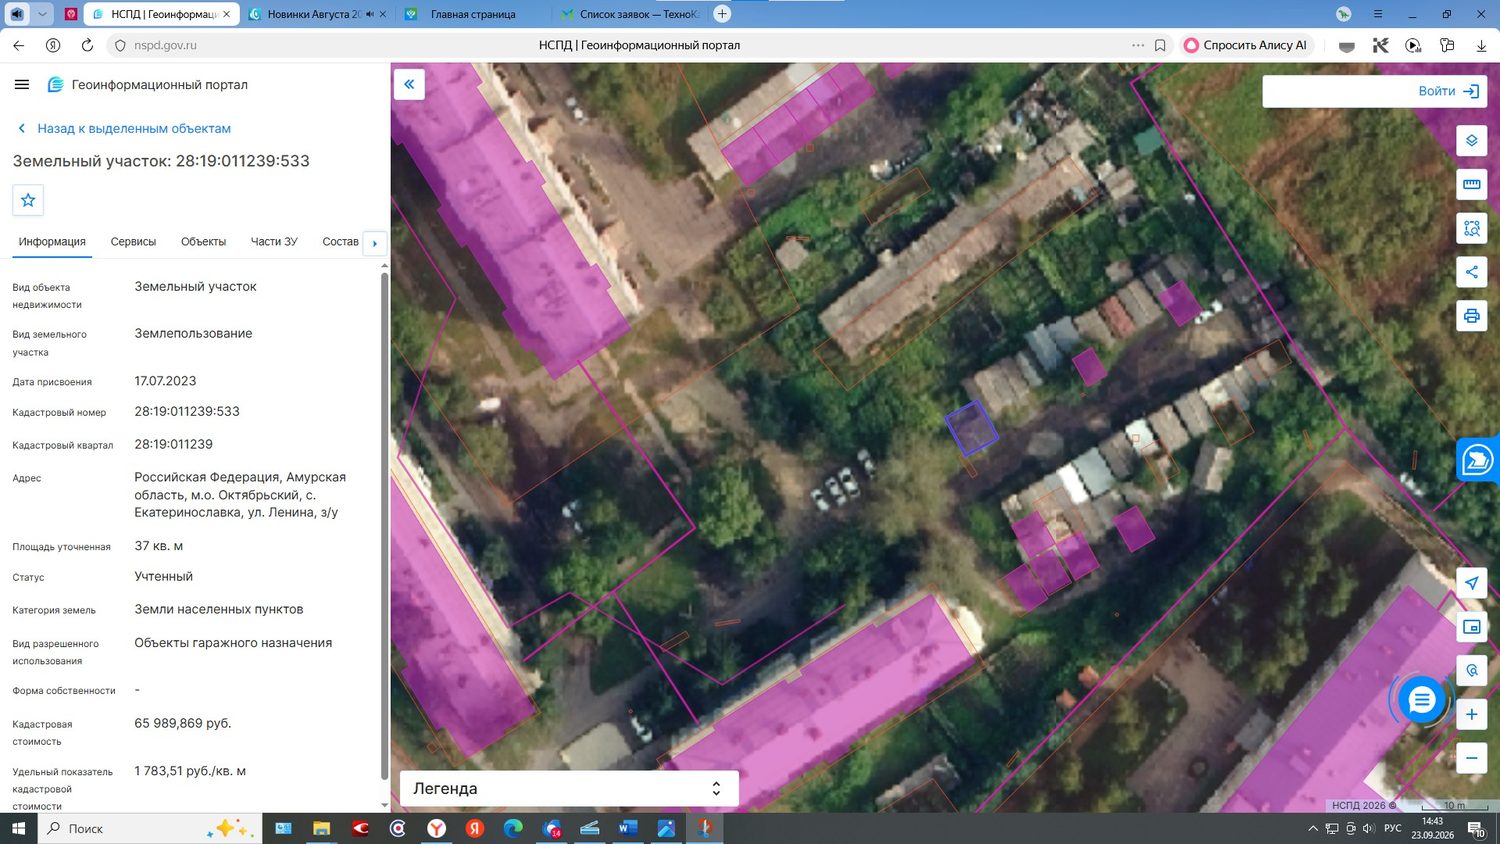Viewport: 1500px width, 844px height.
Task: Select the Состав tab
Action: click(x=340, y=242)
